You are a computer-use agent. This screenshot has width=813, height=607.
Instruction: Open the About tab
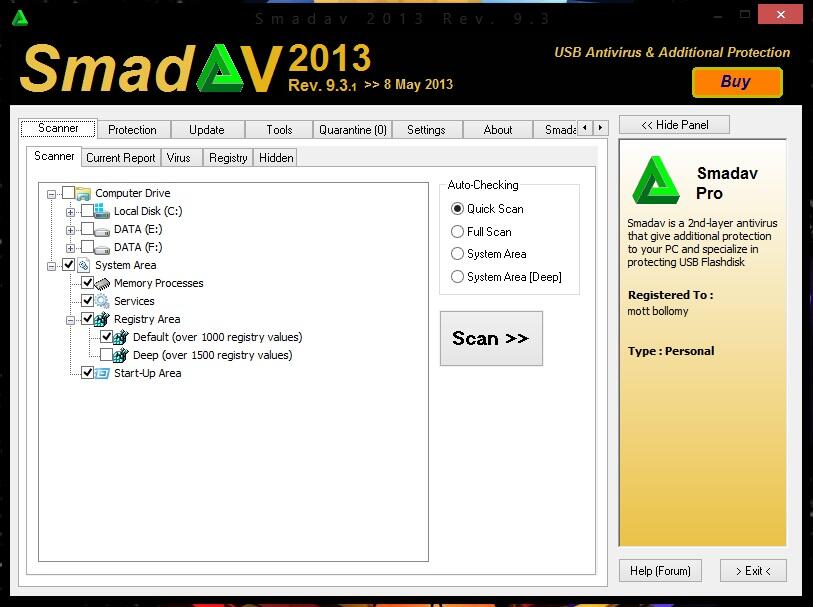498,130
